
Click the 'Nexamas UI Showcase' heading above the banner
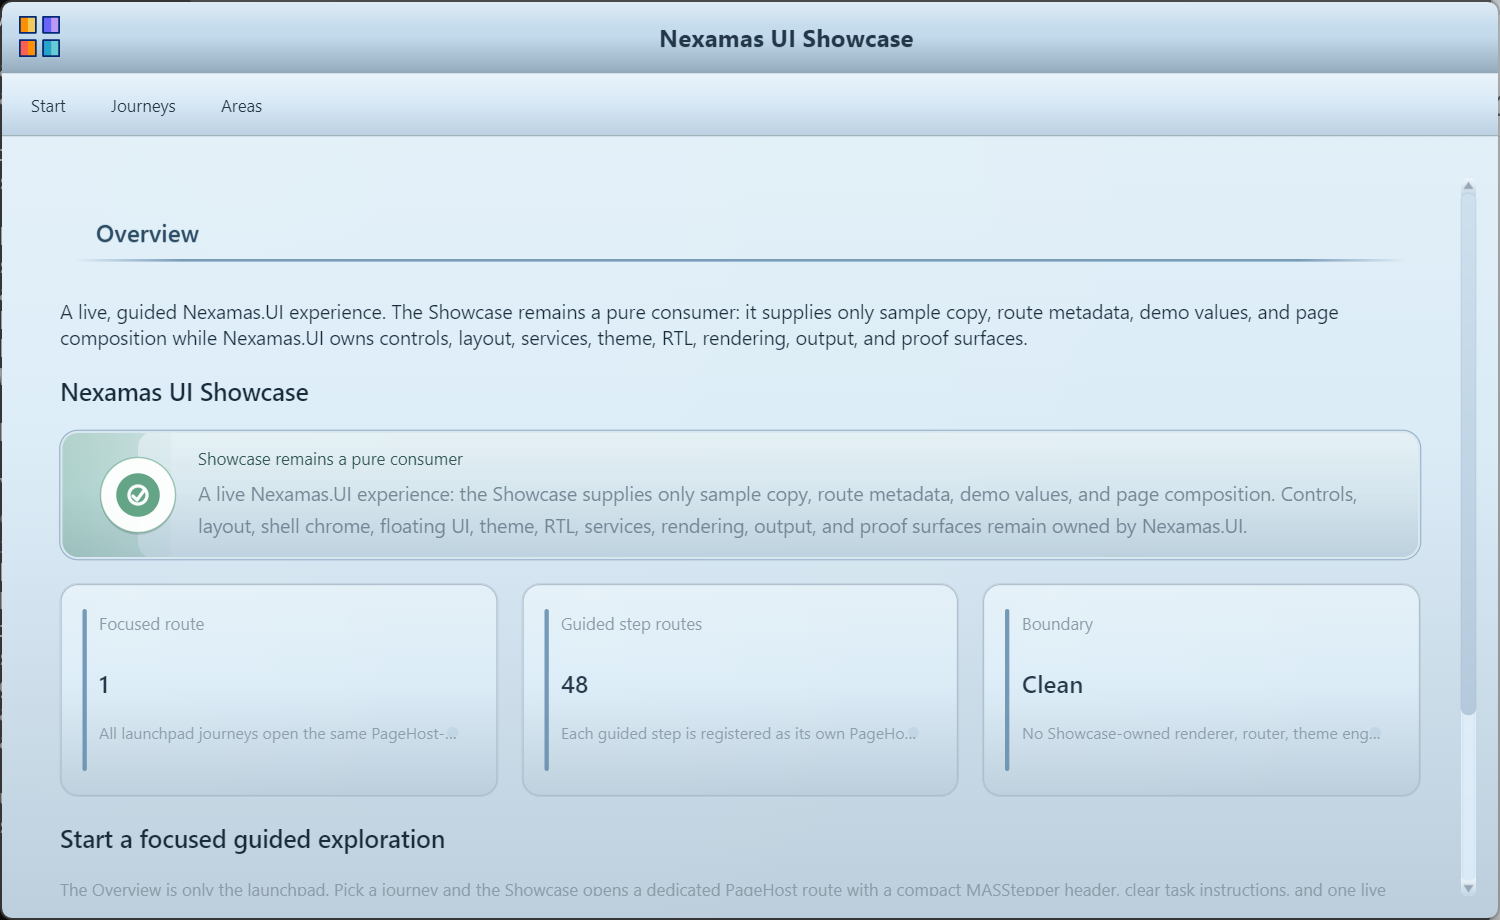pyautogui.click(x=184, y=393)
